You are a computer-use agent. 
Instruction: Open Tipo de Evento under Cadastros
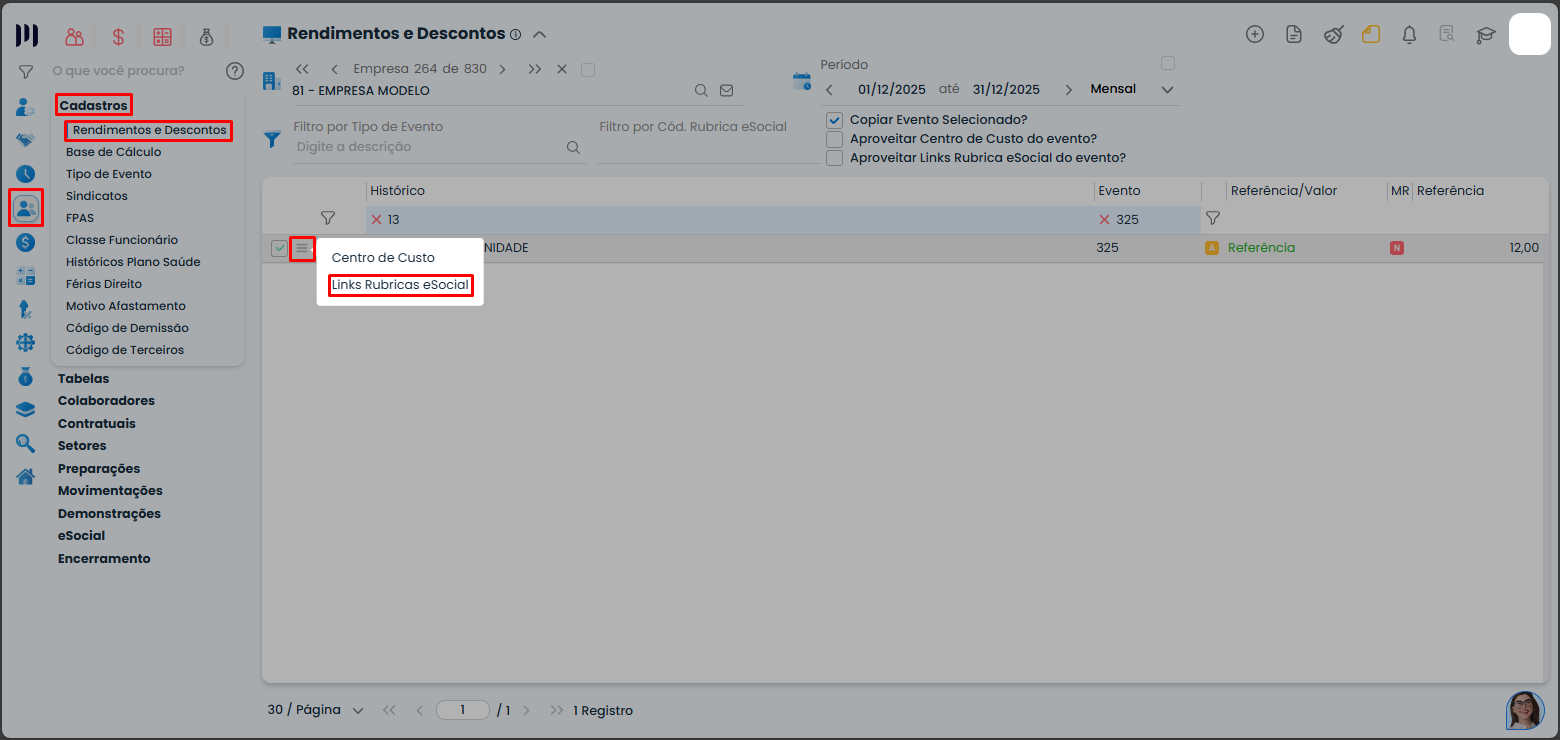pyautogui.click(x=109, y=174)
